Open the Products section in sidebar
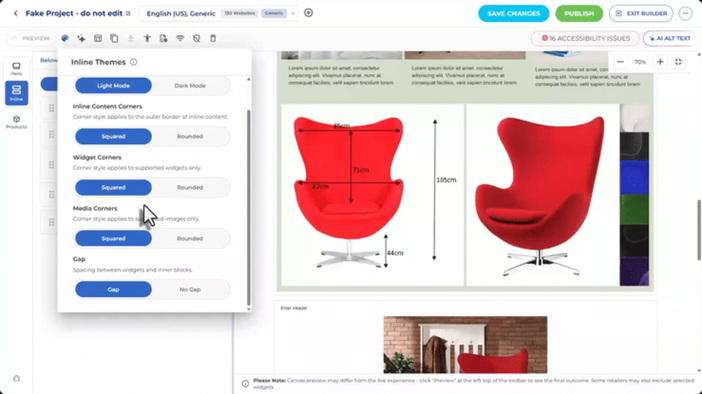Screen dimensions: 702x394 17,122
